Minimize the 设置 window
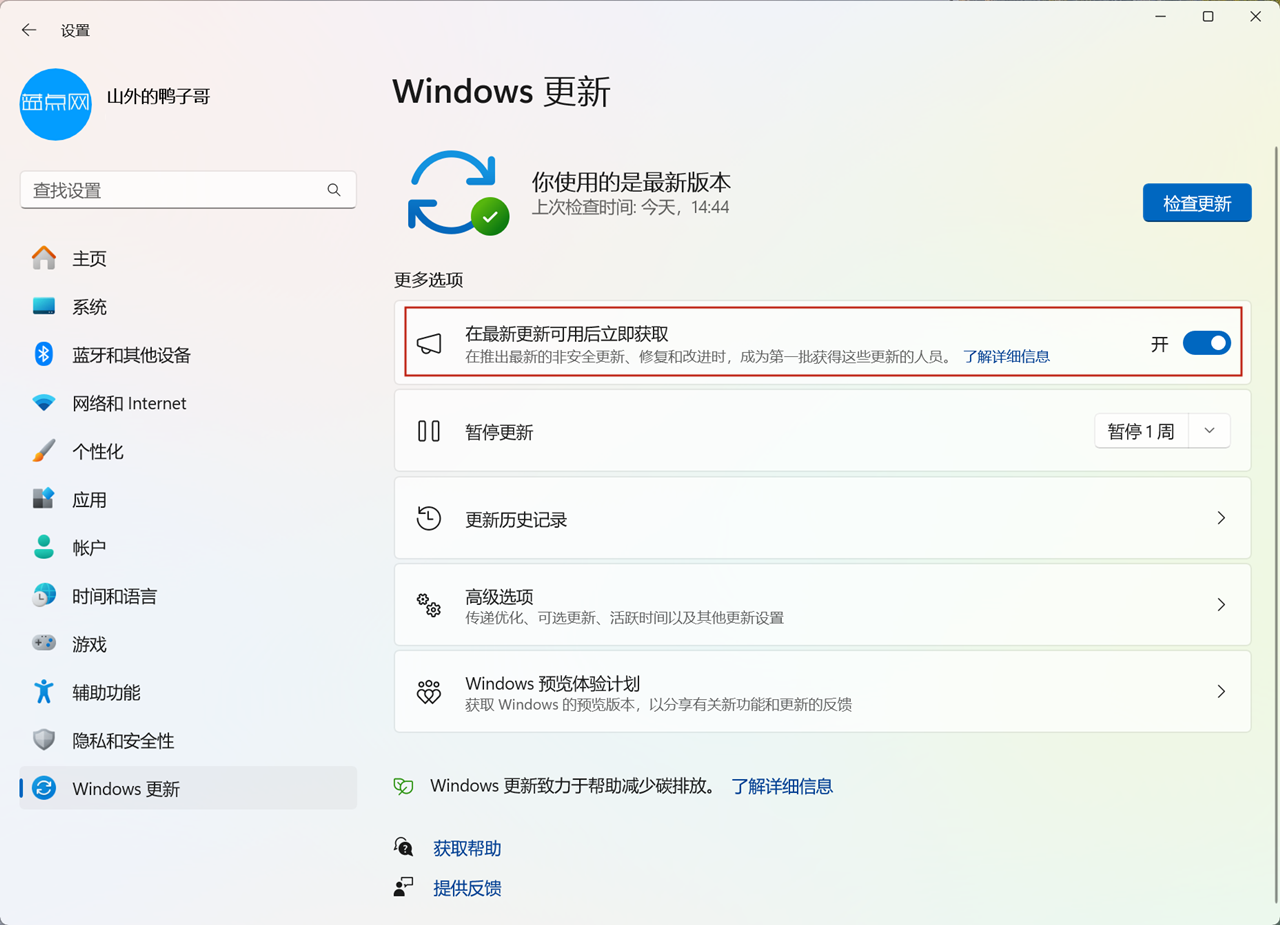 (1161, 17)
